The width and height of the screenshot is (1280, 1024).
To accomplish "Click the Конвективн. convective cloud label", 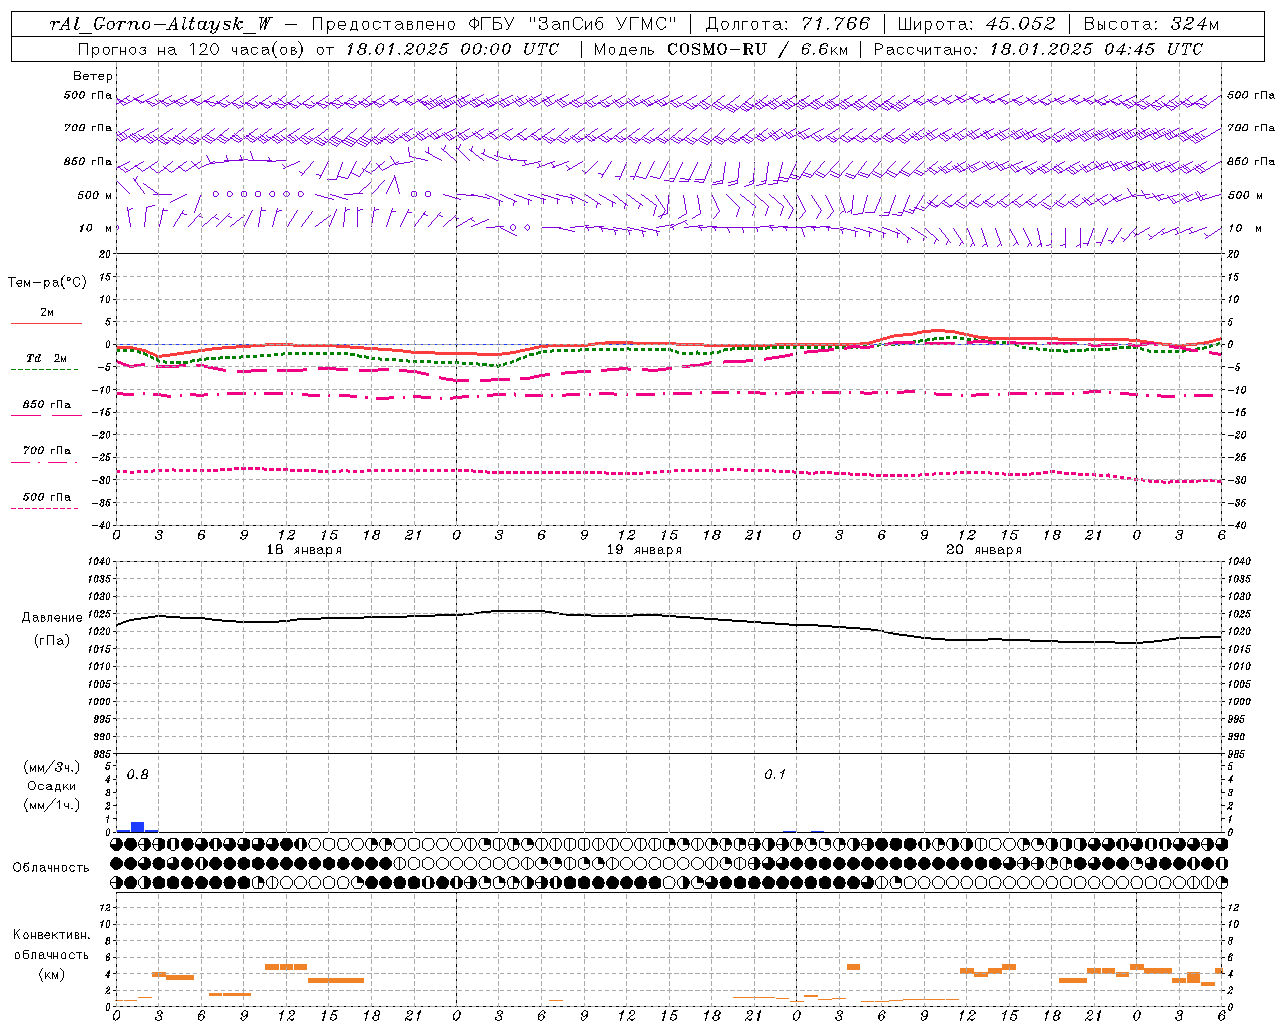I will 52,935.
